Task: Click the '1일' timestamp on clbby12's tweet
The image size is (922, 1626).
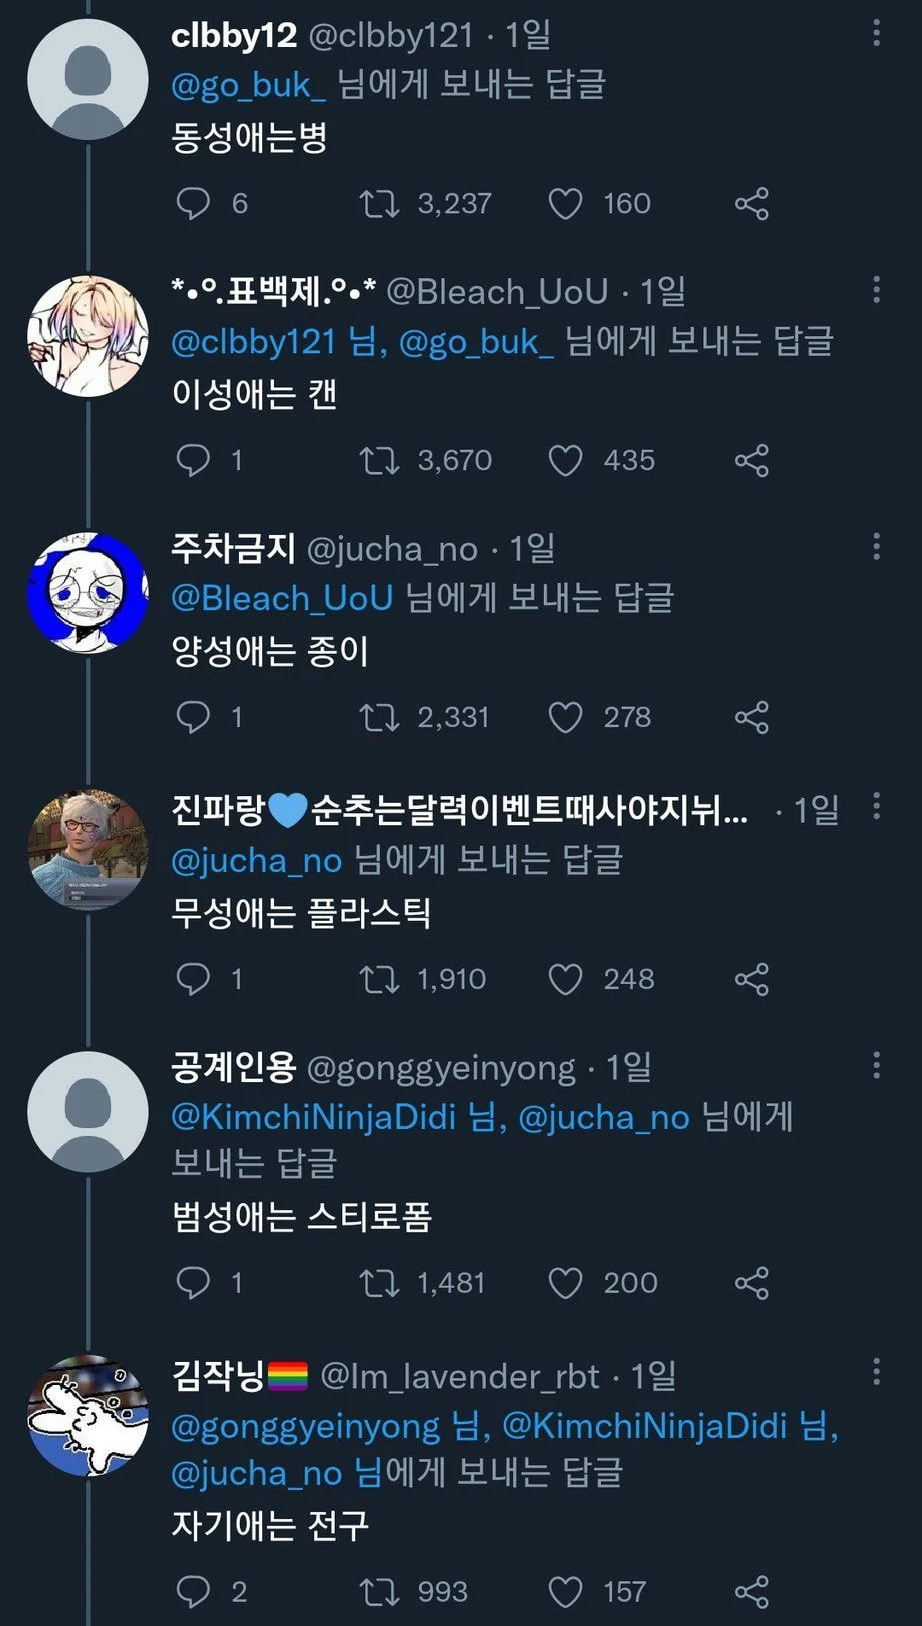Action: (x=530, y=33)
